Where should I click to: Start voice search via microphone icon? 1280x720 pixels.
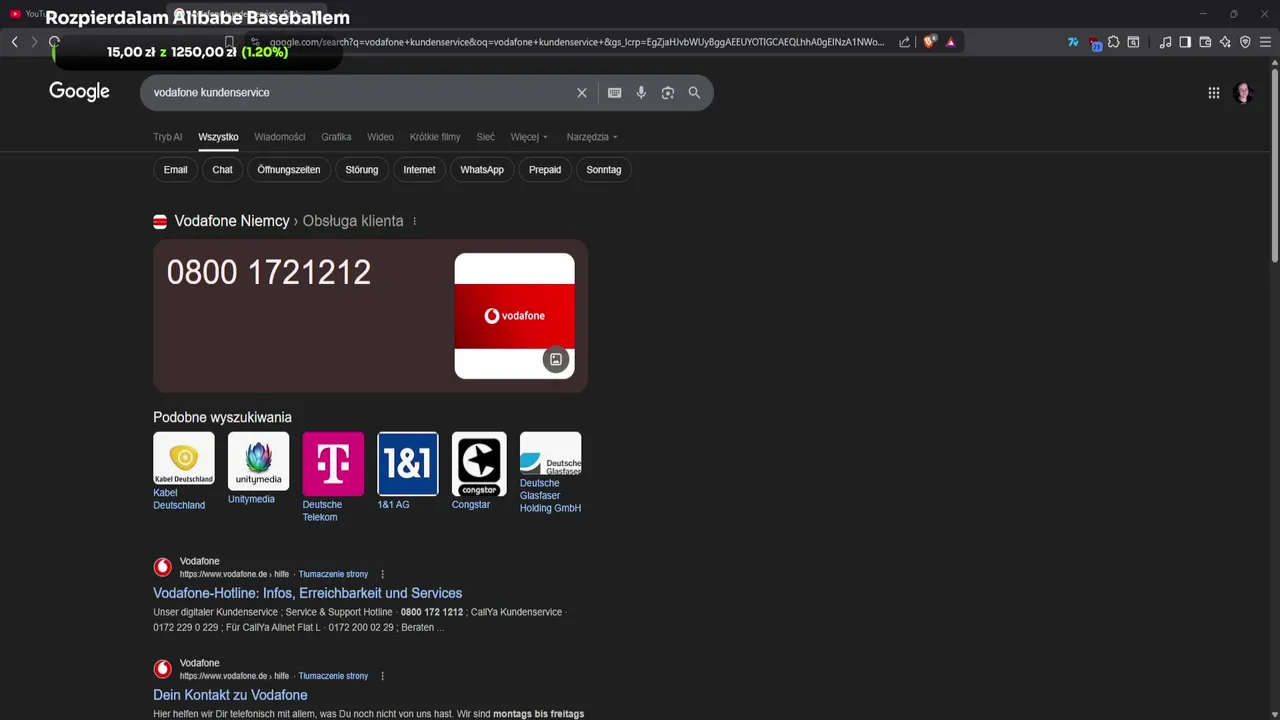pyautogui.click(x=641, y=92)
